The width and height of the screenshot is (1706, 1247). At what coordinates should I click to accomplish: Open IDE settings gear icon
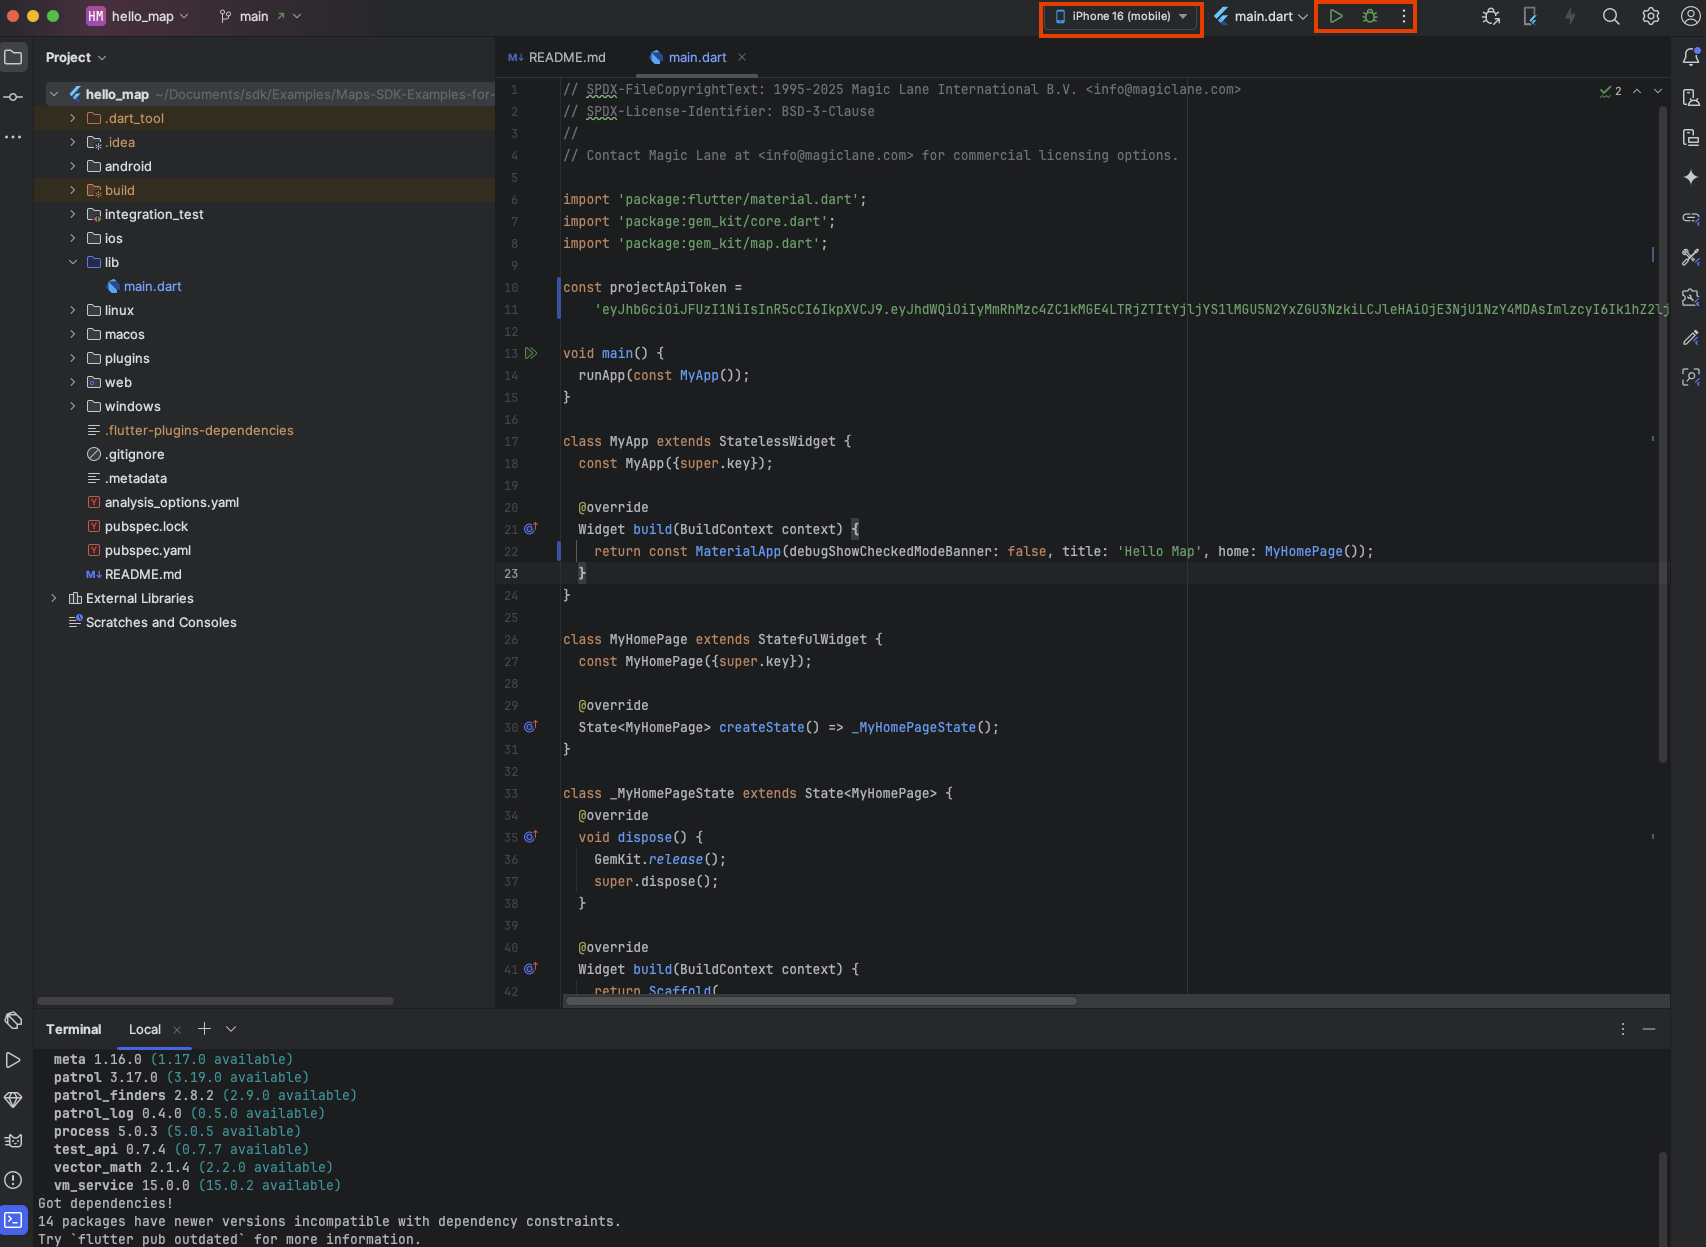pyautogui.click(x=1650, y=16)
